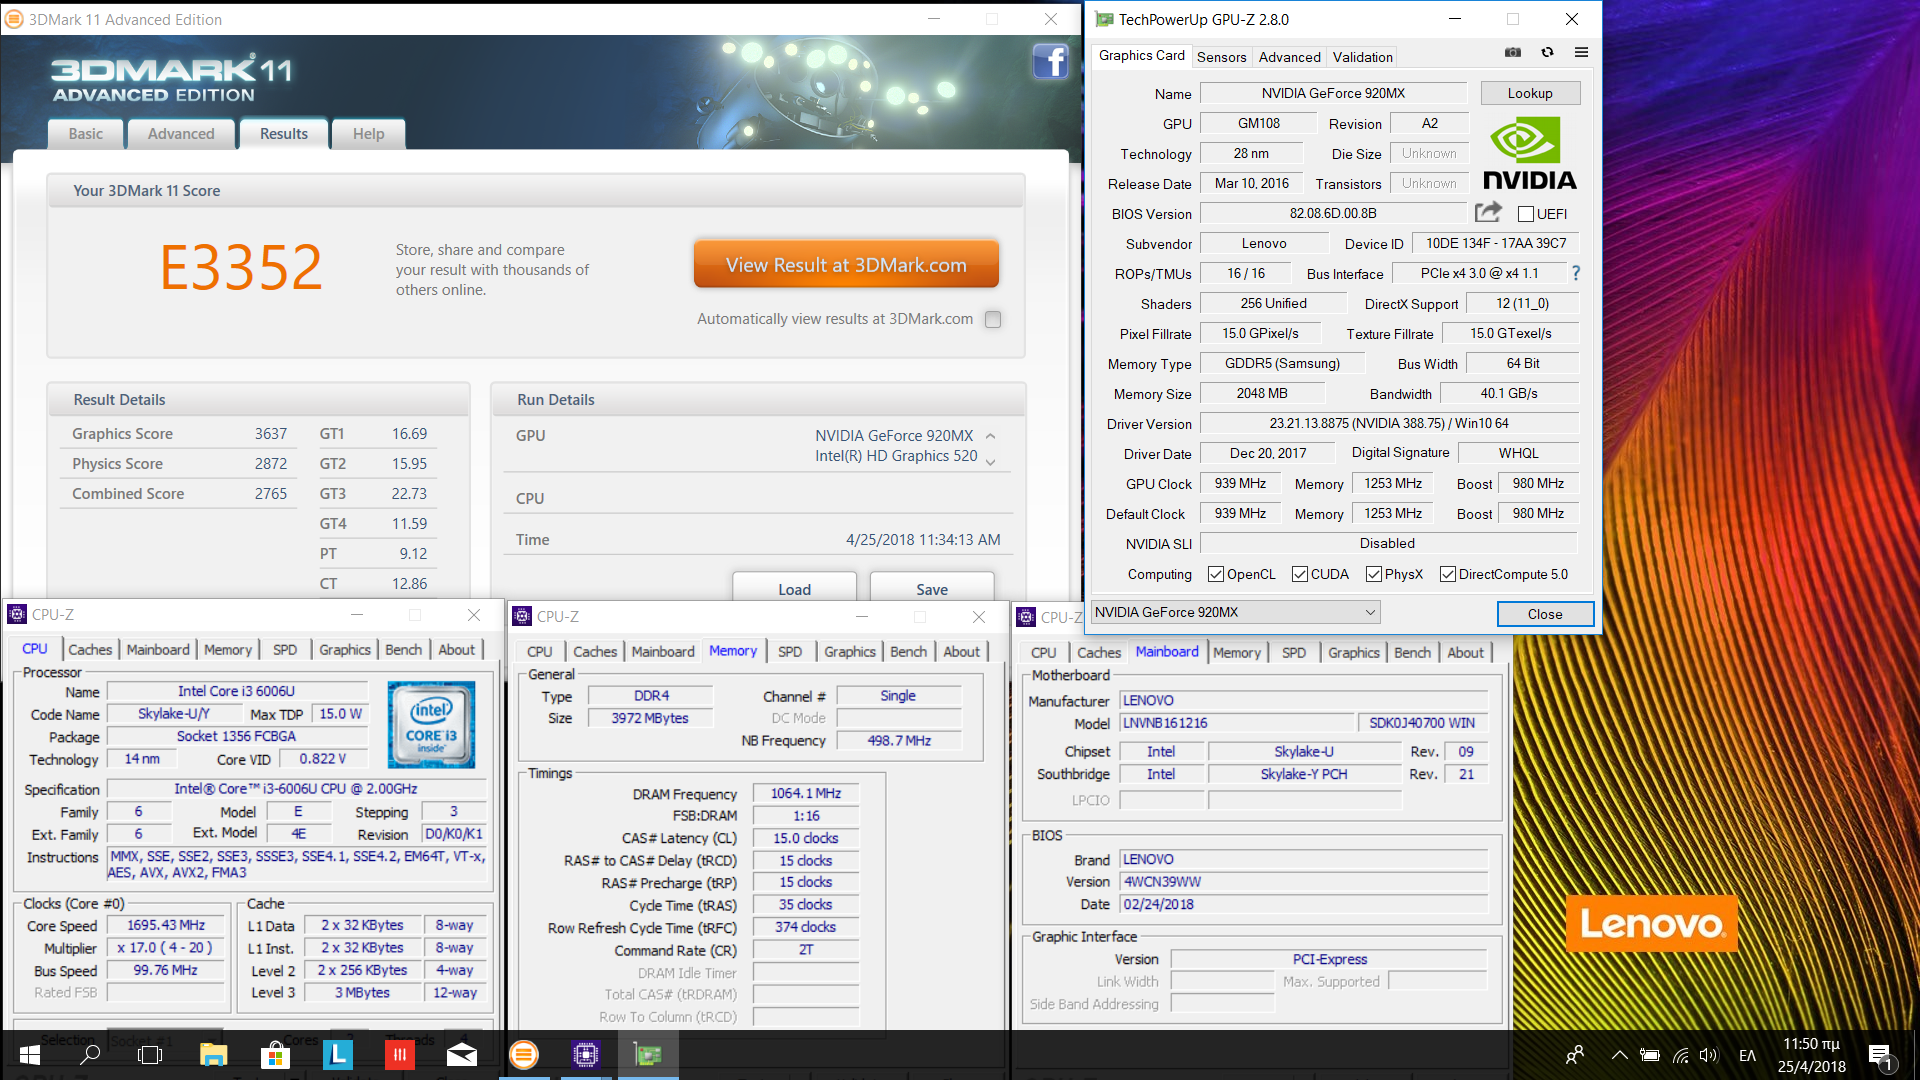Click the BIOS share/export arrow icon in GPU-Z

pyautogui.click(x=1489, y=212)
